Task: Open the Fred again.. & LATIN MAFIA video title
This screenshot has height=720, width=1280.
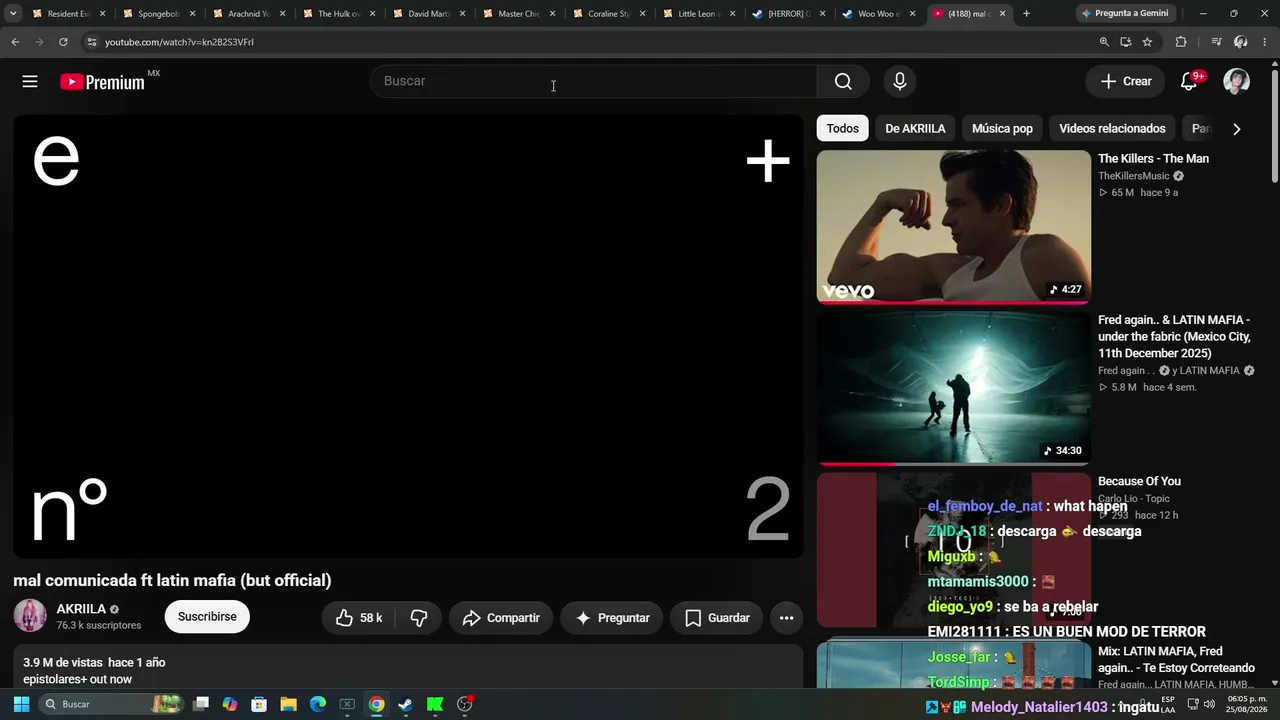Action: (1174, 337)
